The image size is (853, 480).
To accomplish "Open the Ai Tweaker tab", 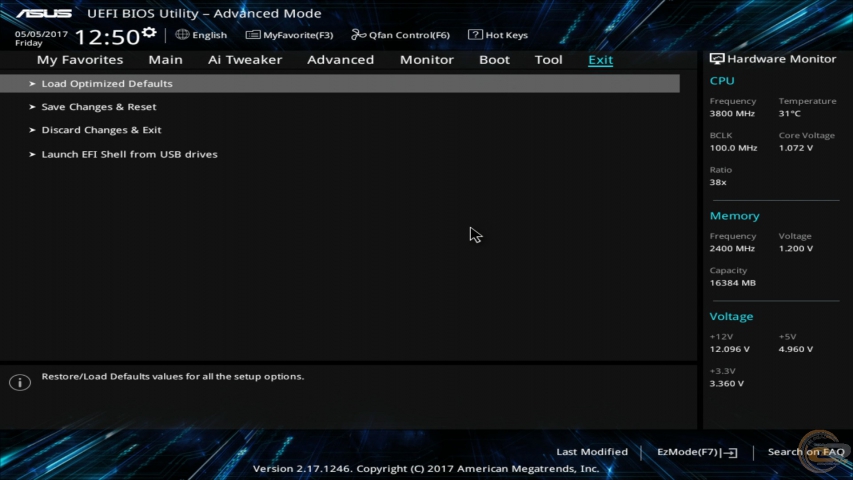I will click(245, 60).
